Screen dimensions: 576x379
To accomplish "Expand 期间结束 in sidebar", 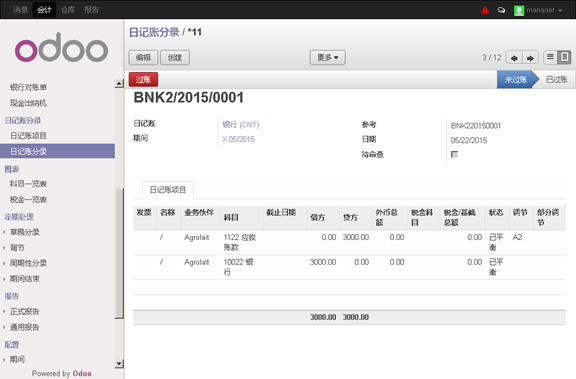I will (x=24, y=279).
